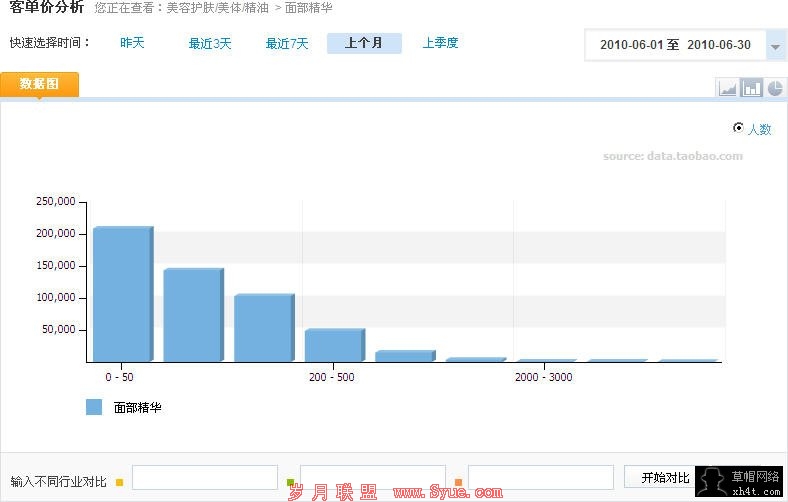
Task: Open the 数据图 tab
Action: [39, 84]
